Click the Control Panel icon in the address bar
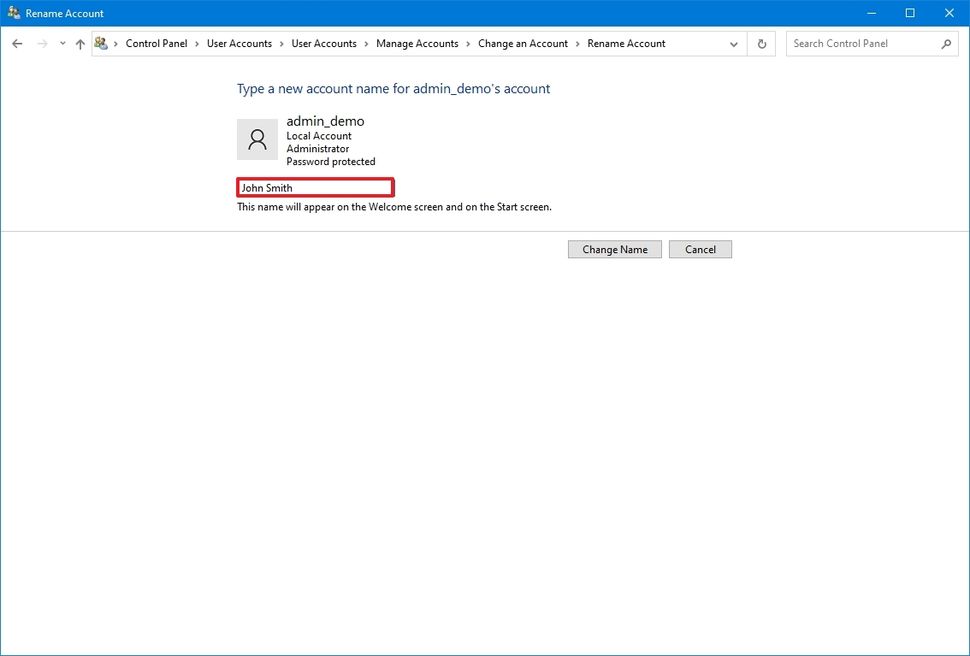 click(x=100, y=43)
